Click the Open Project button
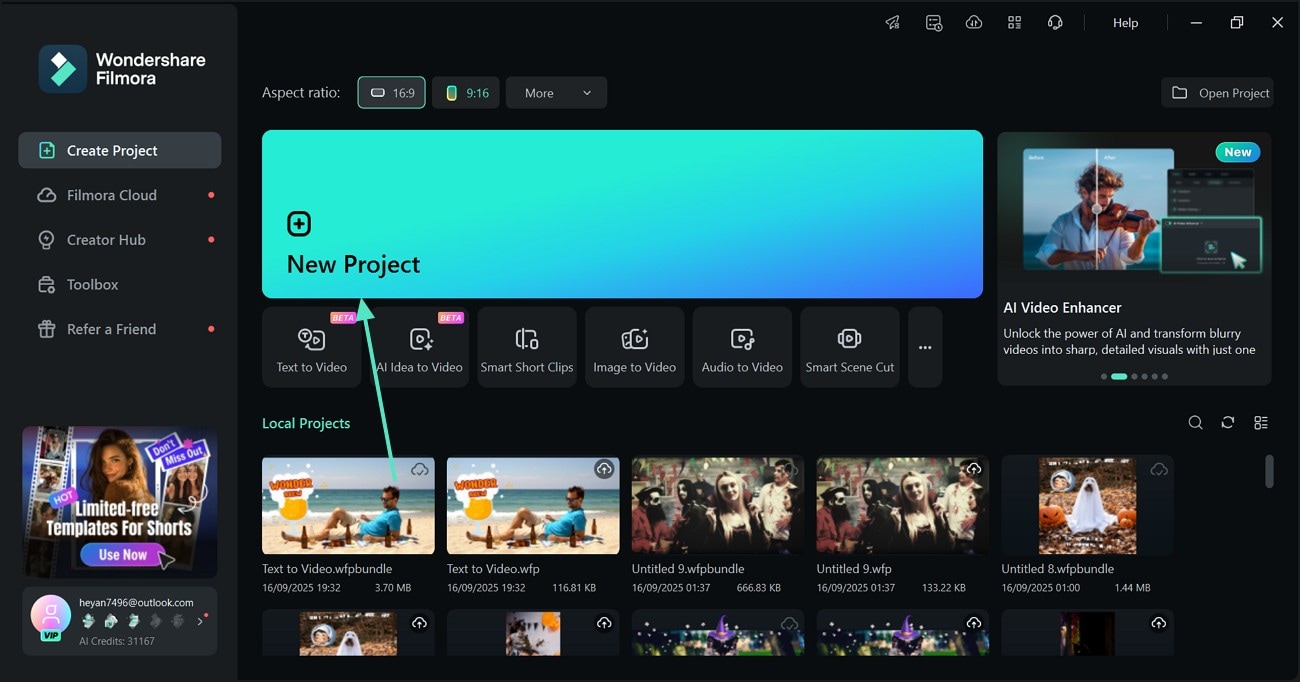 [x=1218, y=92]
